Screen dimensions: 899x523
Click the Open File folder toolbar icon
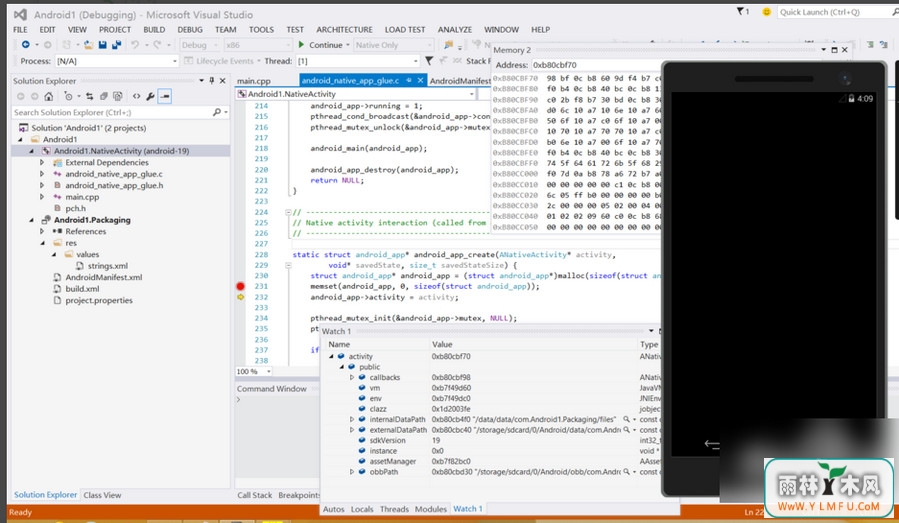(88, 45)
